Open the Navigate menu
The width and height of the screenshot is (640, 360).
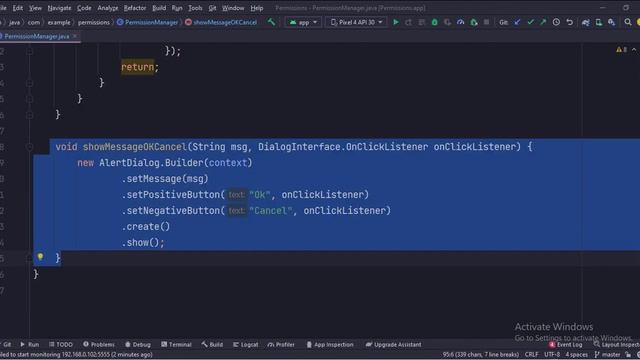pos(59,8)
